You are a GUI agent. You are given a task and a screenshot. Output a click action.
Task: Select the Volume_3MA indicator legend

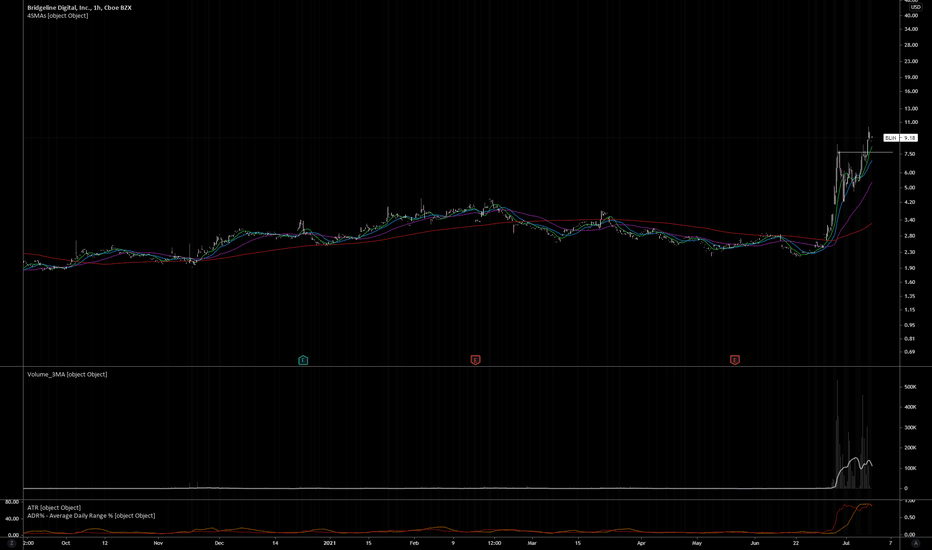coord(67,374)
